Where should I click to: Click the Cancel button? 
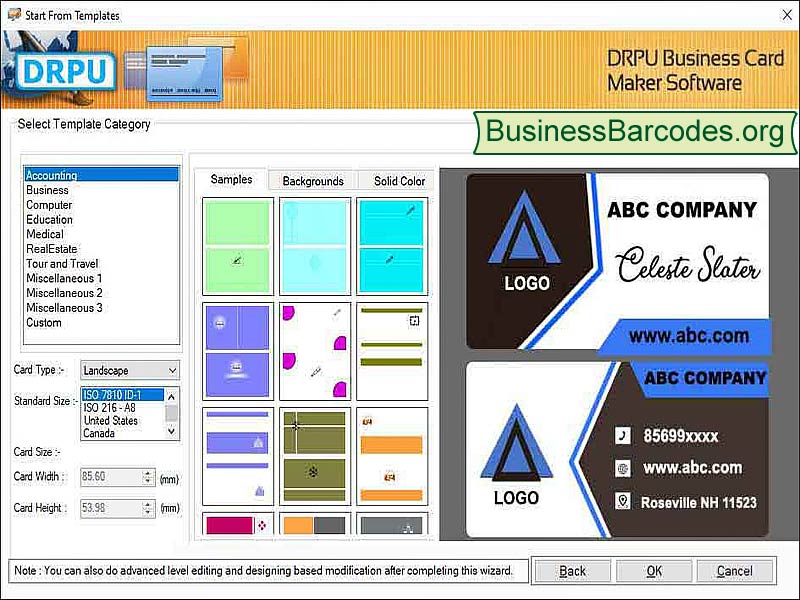[735, 571]
